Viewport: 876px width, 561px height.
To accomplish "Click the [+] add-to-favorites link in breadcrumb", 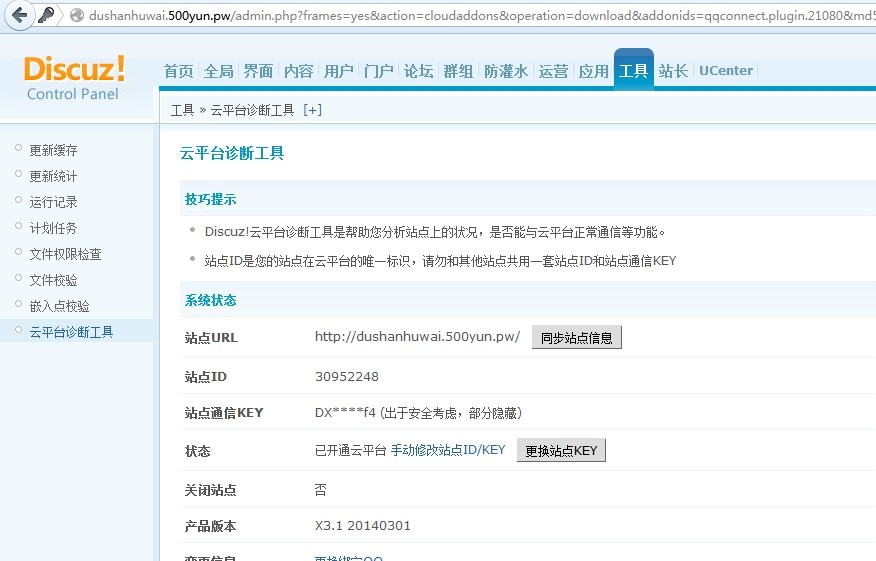I will click(312, 110).
